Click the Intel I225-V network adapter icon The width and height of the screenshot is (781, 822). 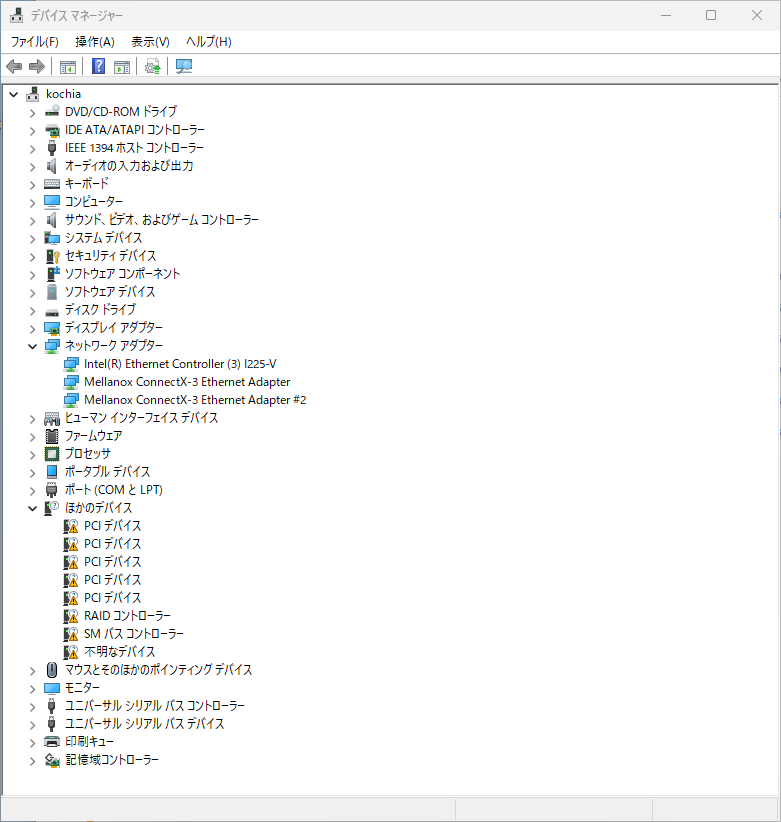[x=71, y=364]
